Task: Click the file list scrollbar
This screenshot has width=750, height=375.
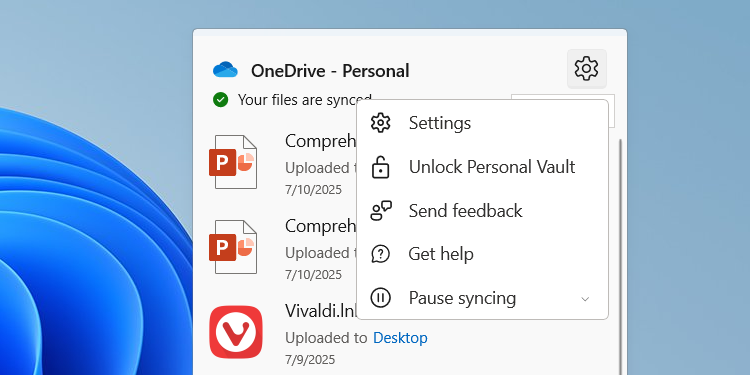Action: tap(621, 257)
